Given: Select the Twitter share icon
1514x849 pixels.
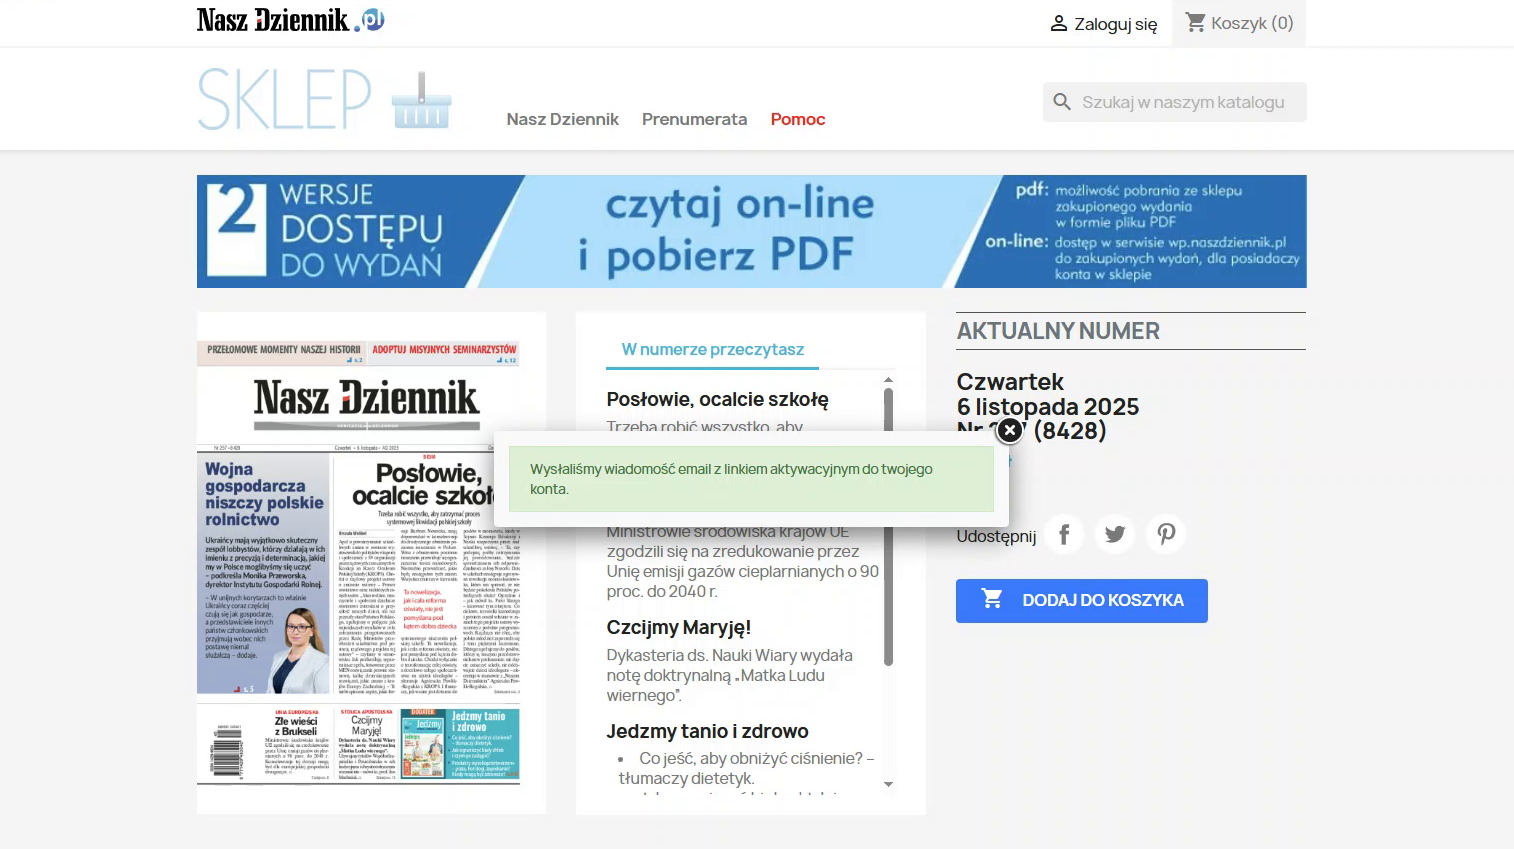Looking at the screenshot, I should click(x=1114, y=534).
